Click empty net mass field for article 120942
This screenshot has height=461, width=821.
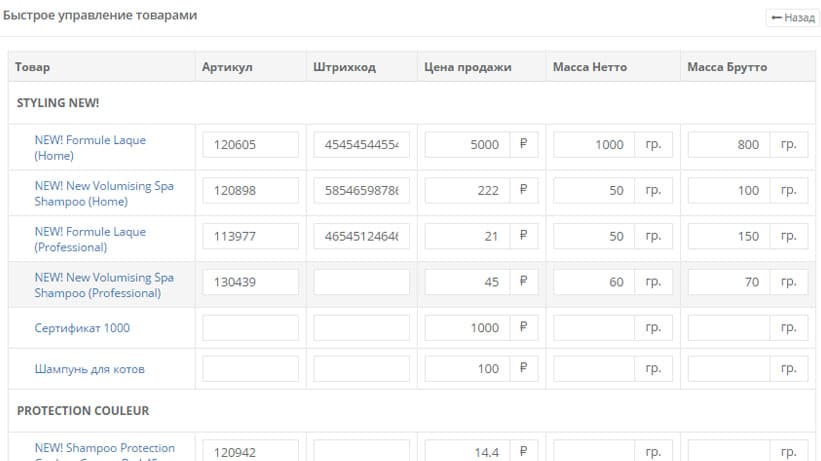click(594, 451)
